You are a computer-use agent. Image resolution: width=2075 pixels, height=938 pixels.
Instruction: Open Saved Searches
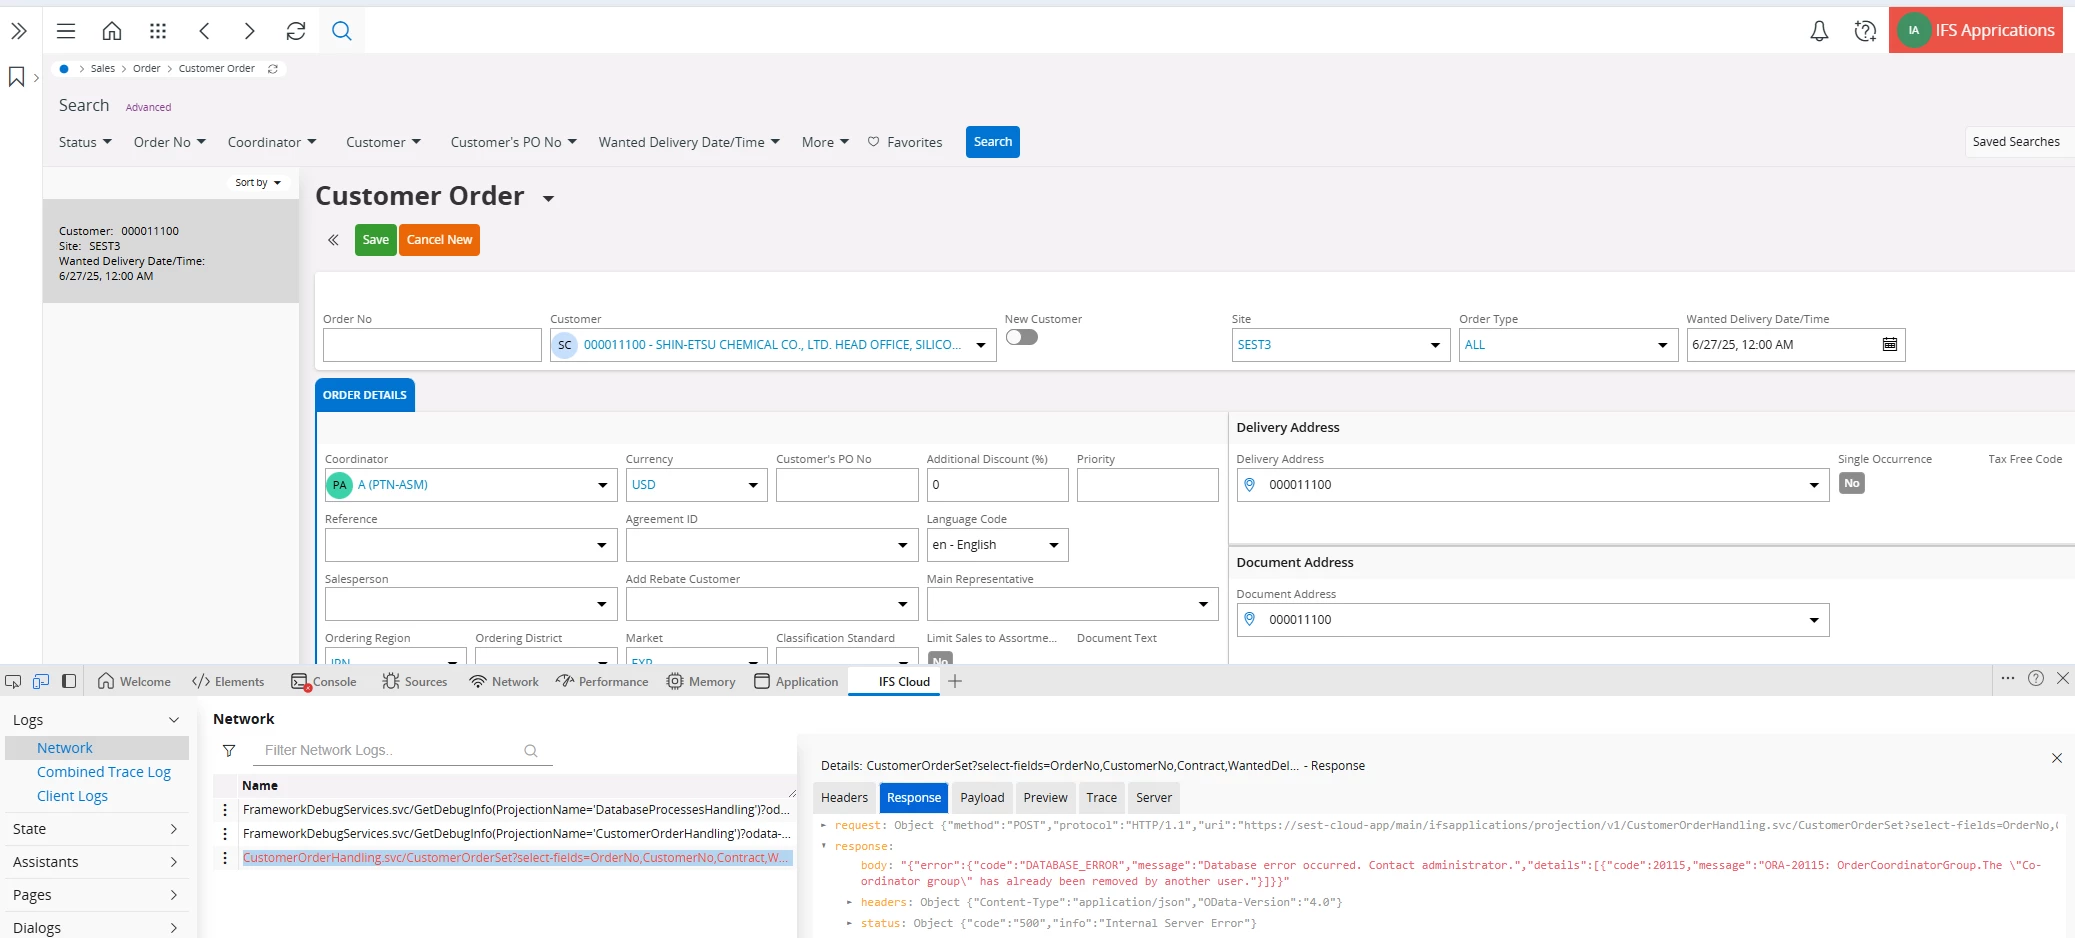click(2016, 142)
